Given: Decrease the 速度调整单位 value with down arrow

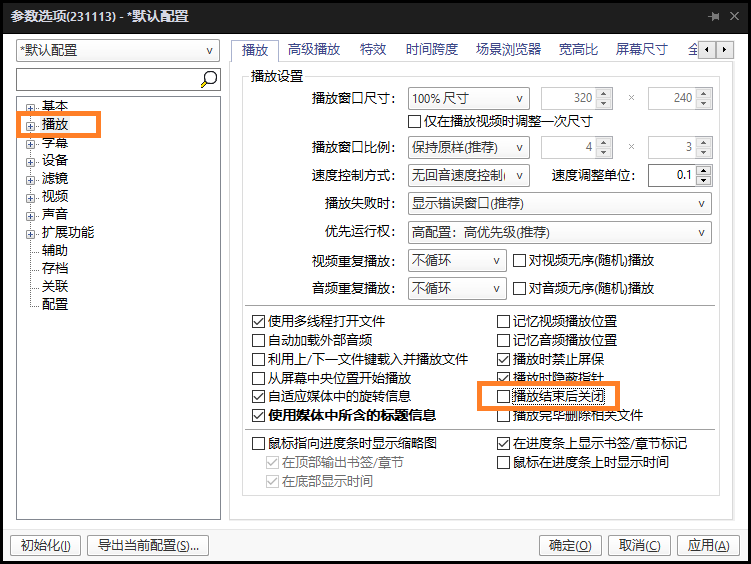Looking at the screenshot, I should click(x=704, y=181).
